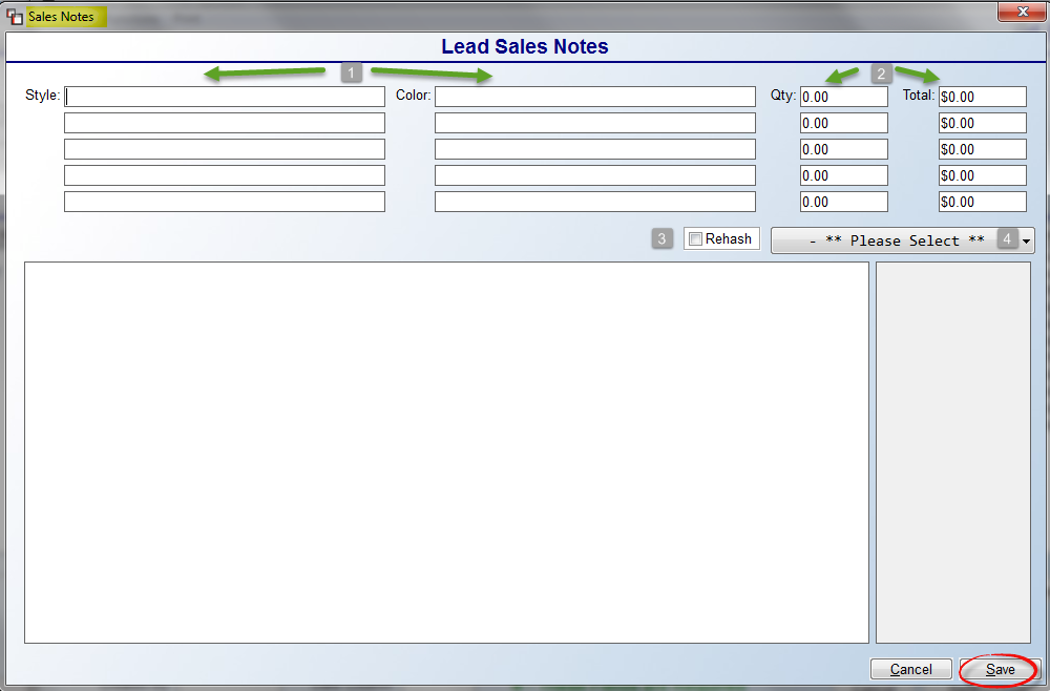Viewport: 1050px width, 691px height.
Task: Click the Sales Notes window icon
Action: (14, 17)
